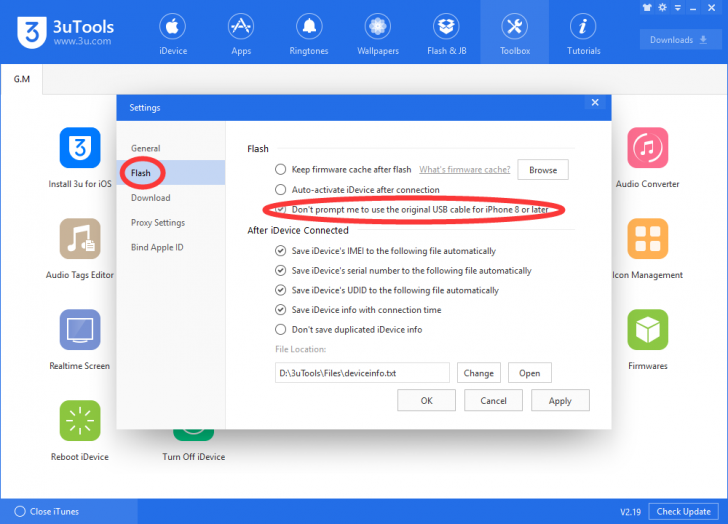Select the General settings category
Viewport: 728px width, 524px height.
tap(171, 148)
